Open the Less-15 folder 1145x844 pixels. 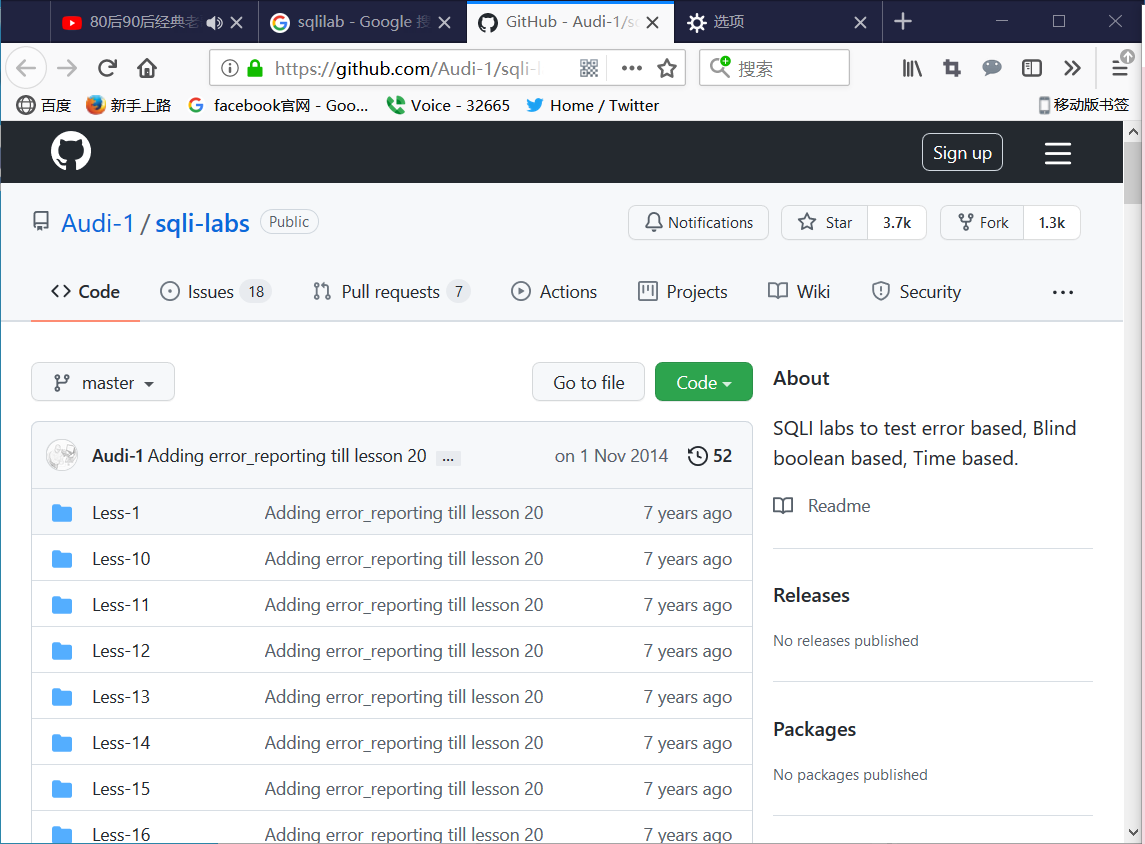120,789
